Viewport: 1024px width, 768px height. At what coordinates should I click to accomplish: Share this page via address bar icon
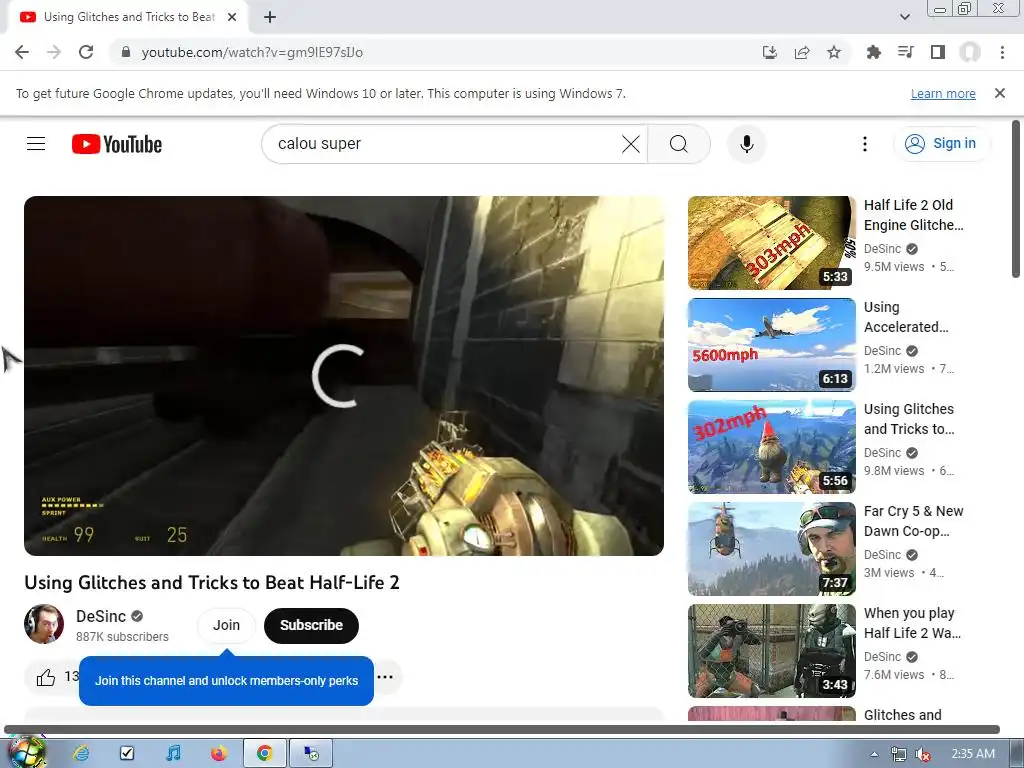pos(802,52)
